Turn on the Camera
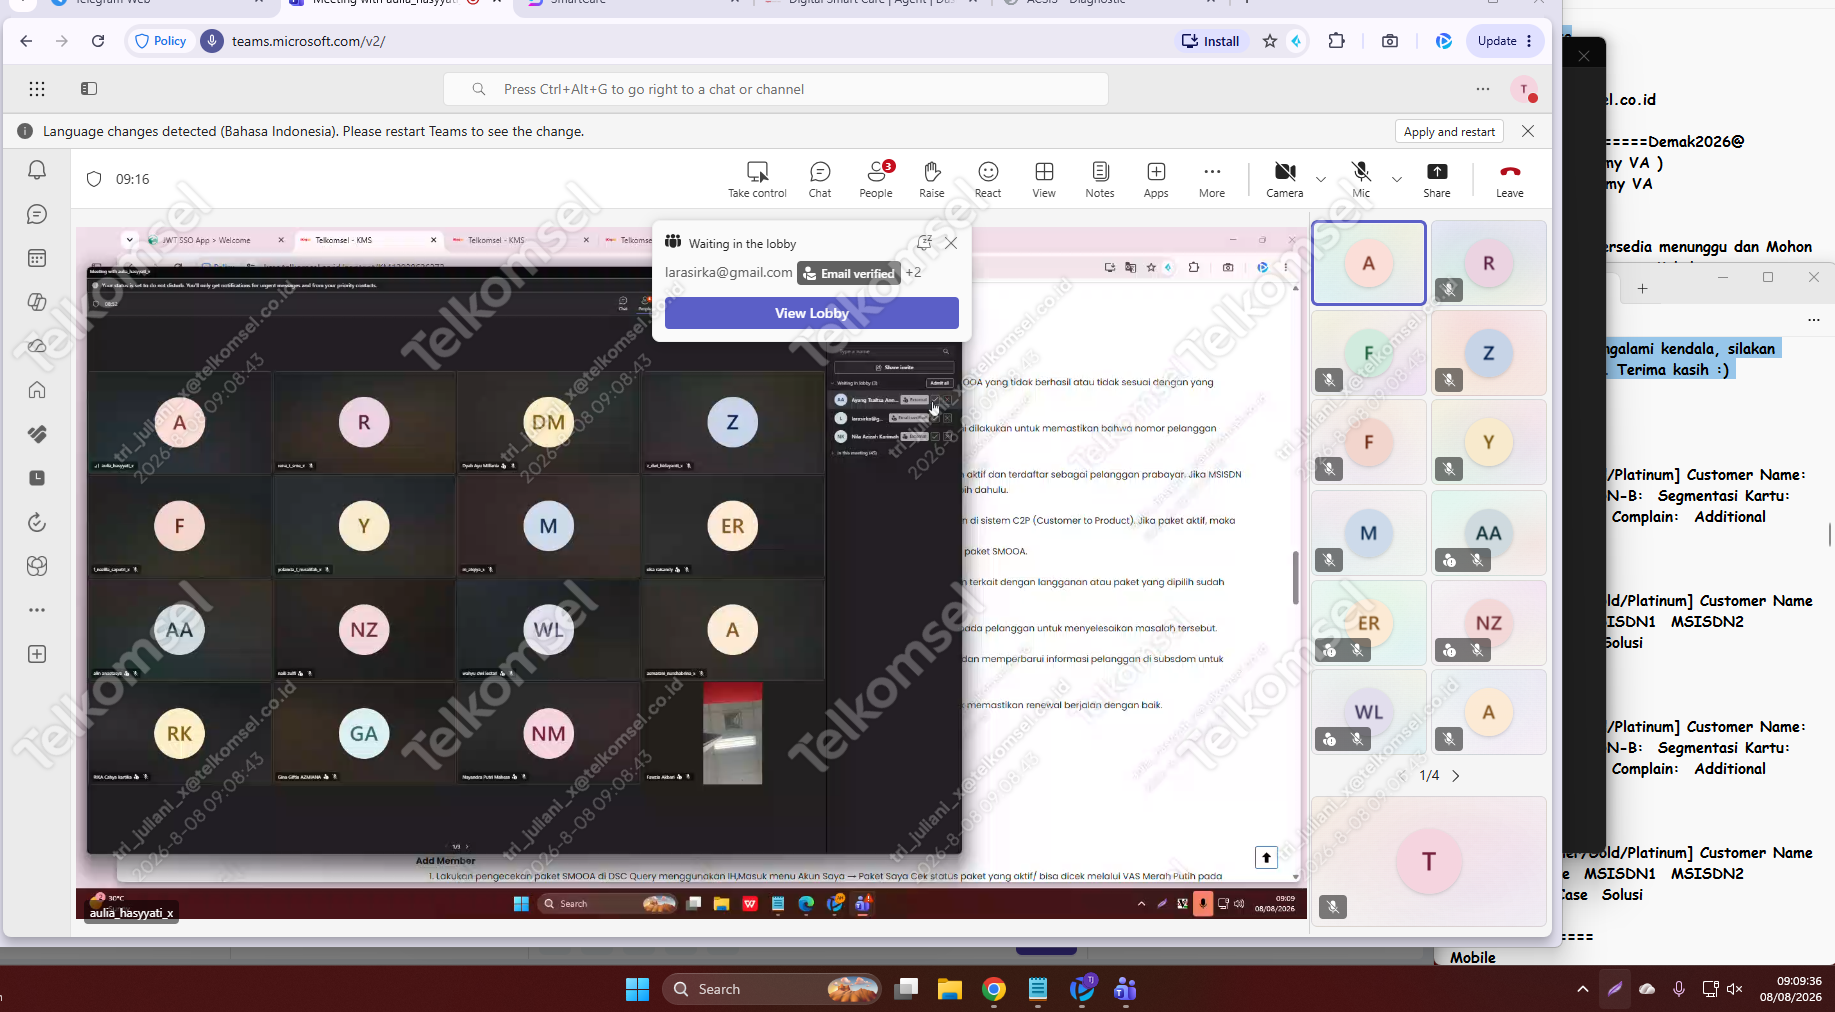This screenshot has height=1012, width=1835. 1285,179
